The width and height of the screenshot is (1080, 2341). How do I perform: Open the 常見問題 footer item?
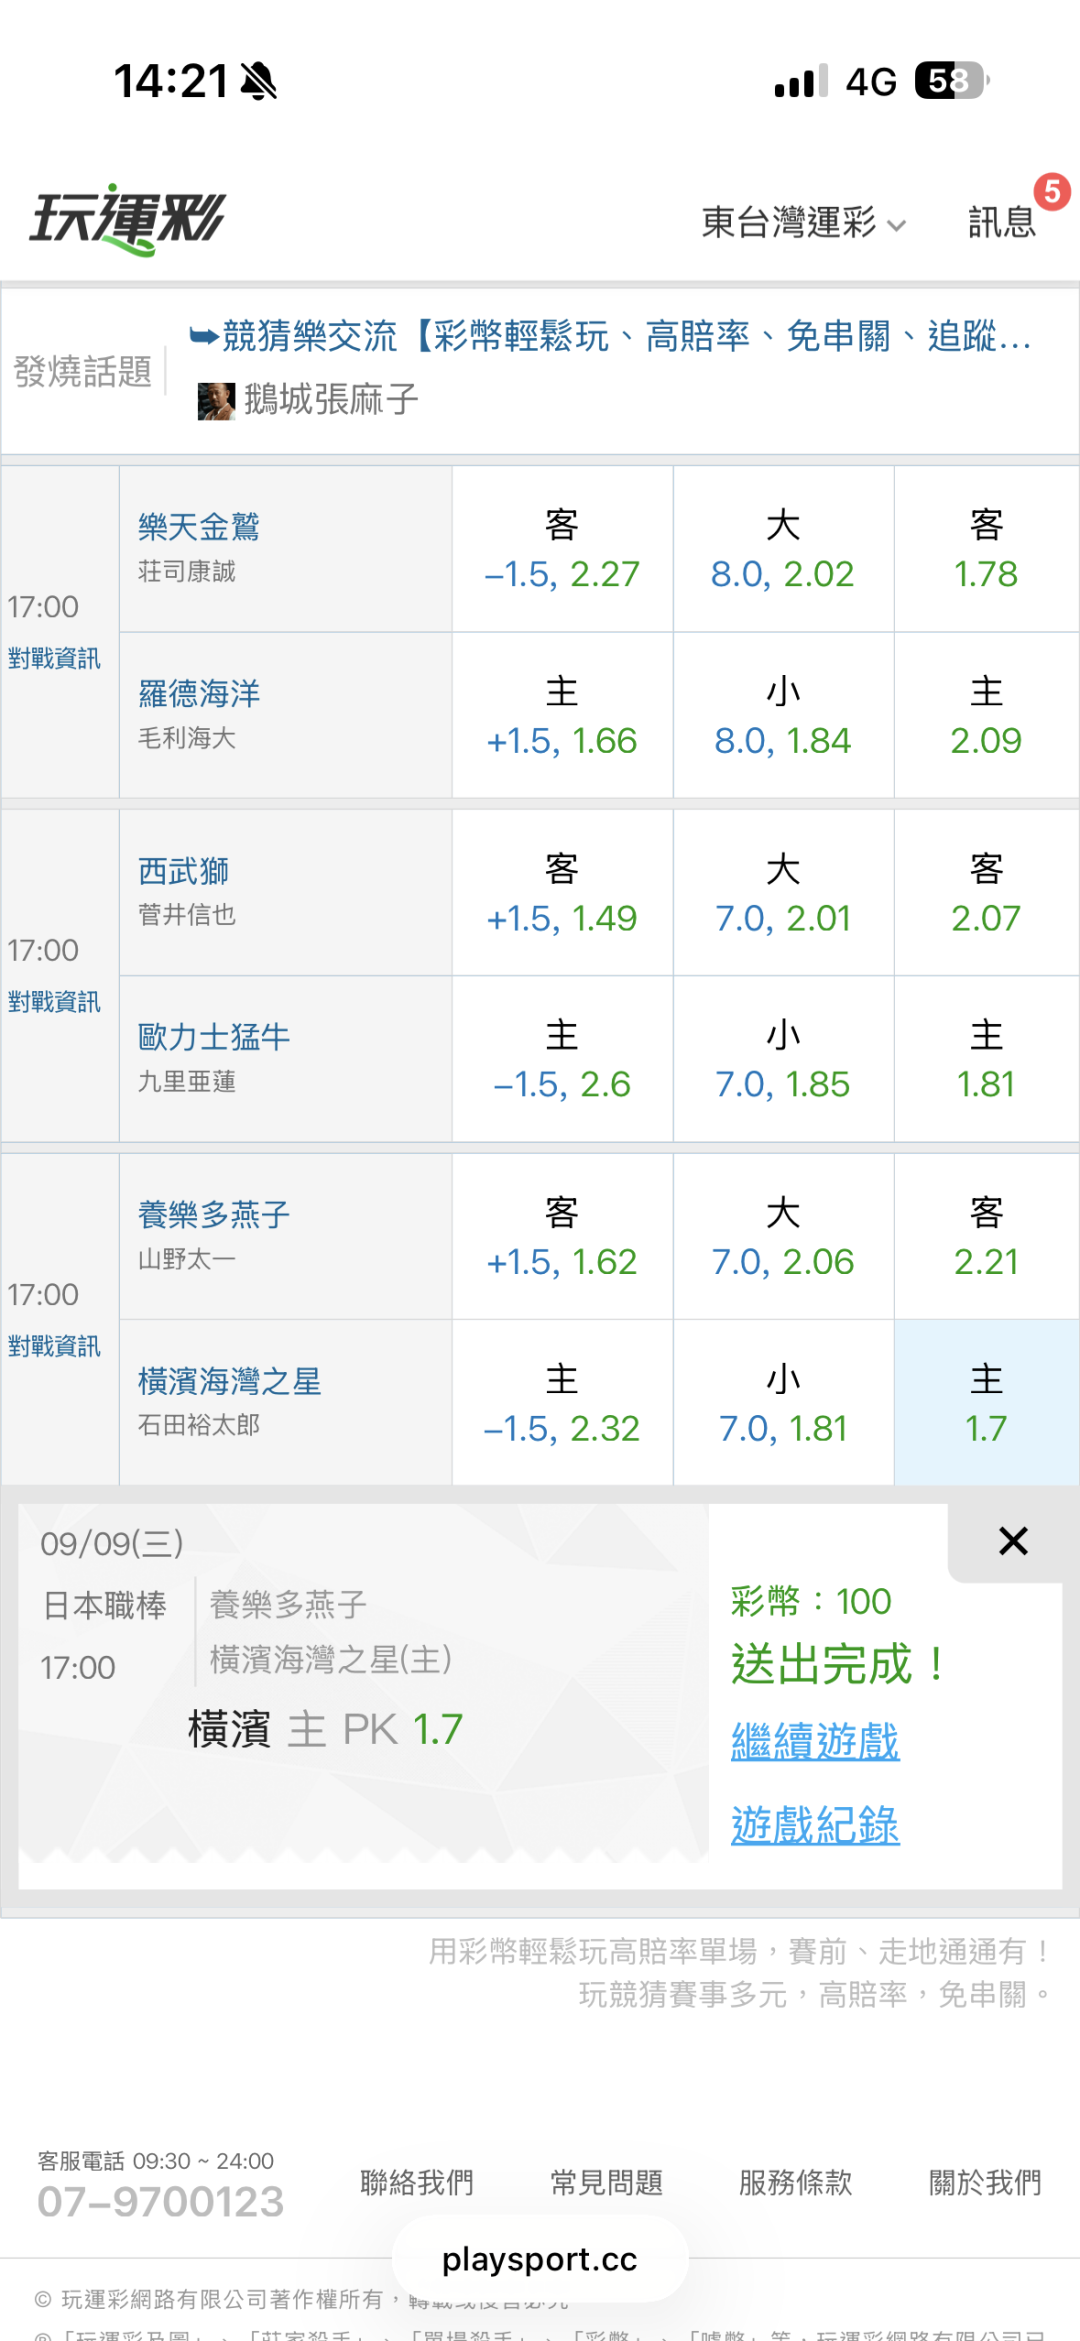(x=606, y=2182)
